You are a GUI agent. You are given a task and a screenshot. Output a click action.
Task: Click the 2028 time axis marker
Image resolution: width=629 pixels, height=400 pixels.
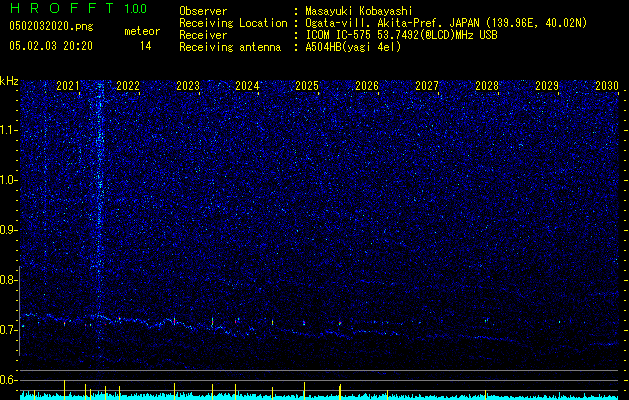pos(487,86)
